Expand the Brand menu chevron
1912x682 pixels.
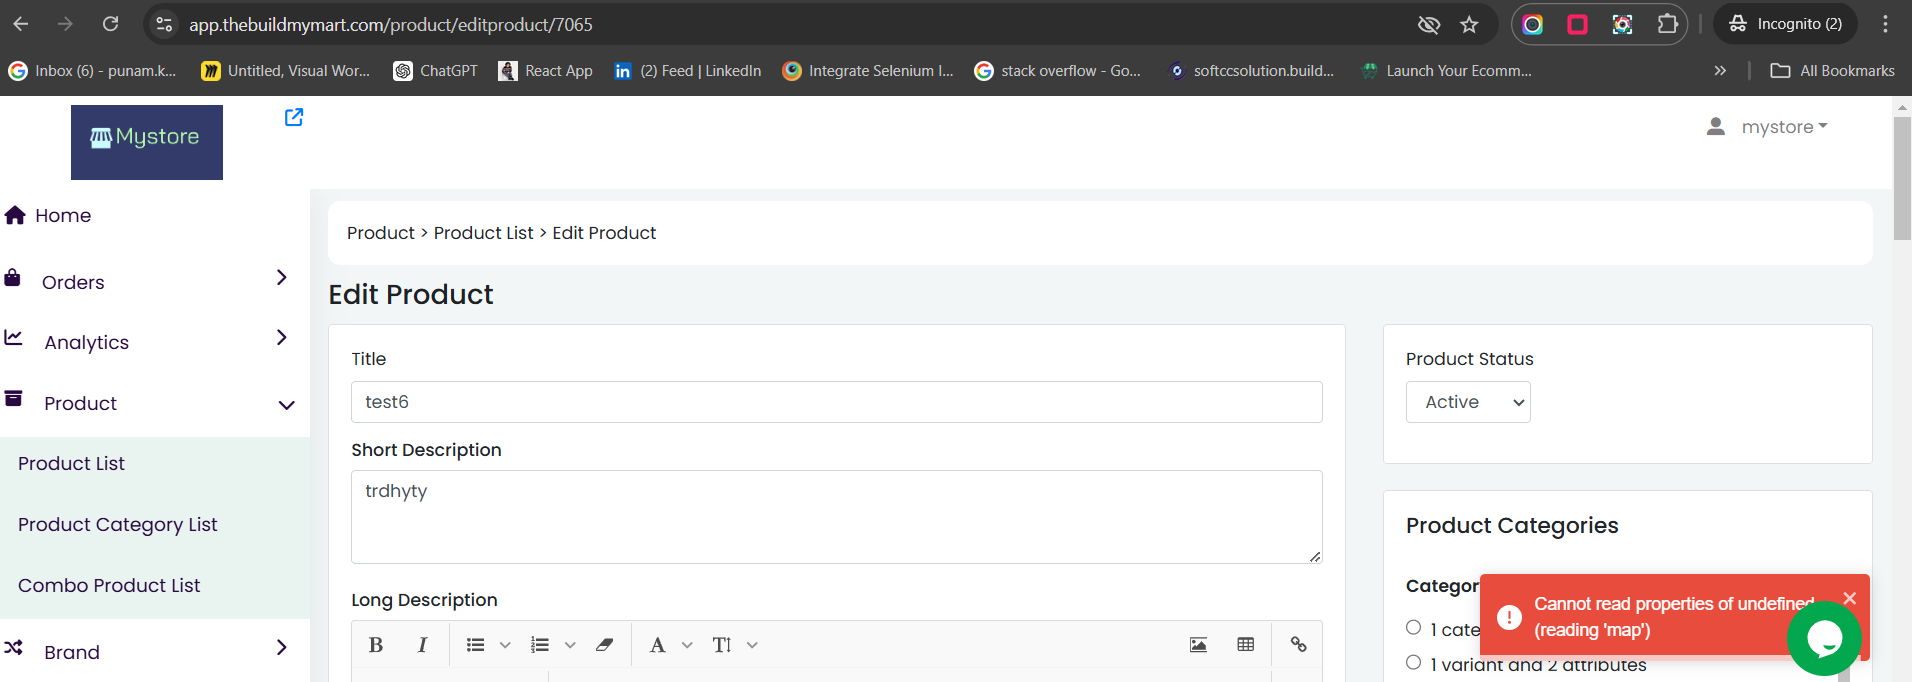click(x=282, y=648)
